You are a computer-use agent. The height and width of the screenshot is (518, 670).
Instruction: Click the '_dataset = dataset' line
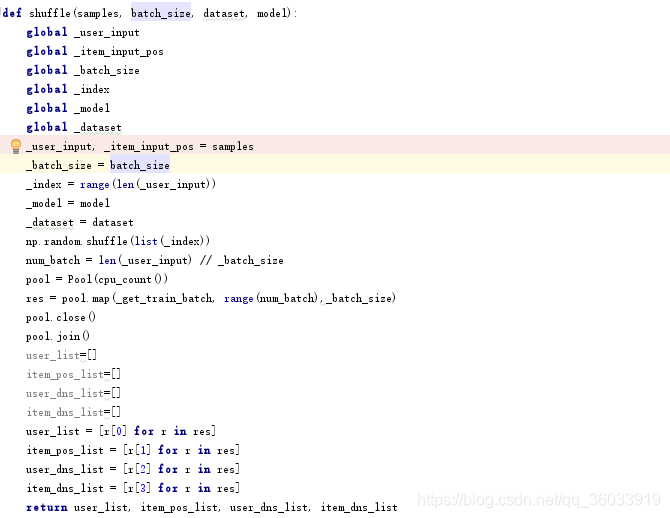coord(80,222)
